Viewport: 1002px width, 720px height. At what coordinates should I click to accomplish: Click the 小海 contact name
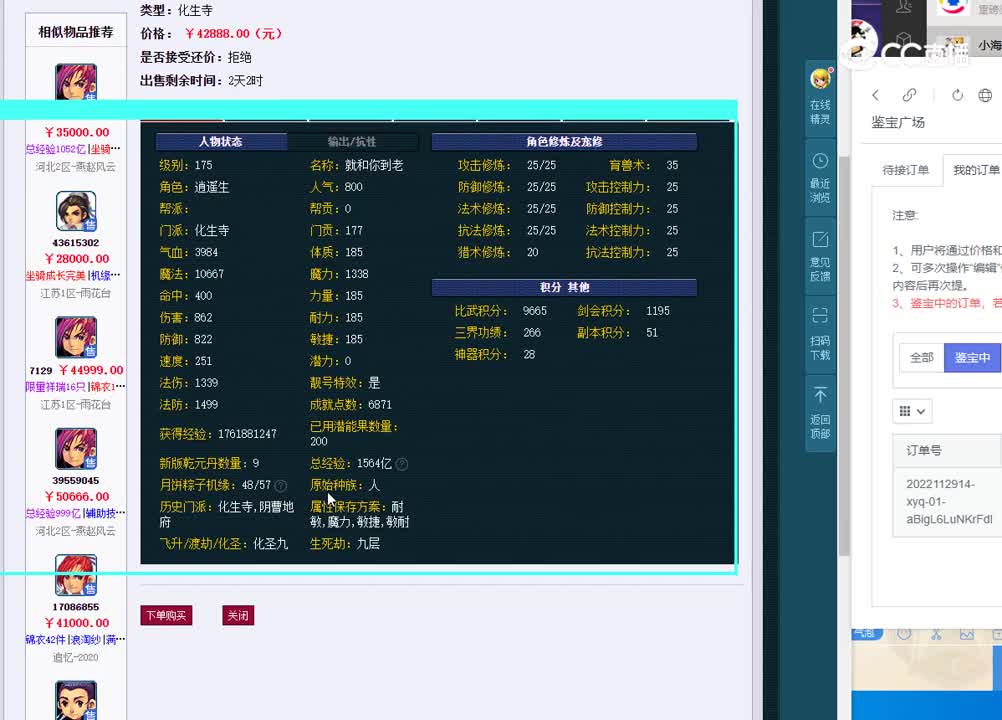point(990,46)
